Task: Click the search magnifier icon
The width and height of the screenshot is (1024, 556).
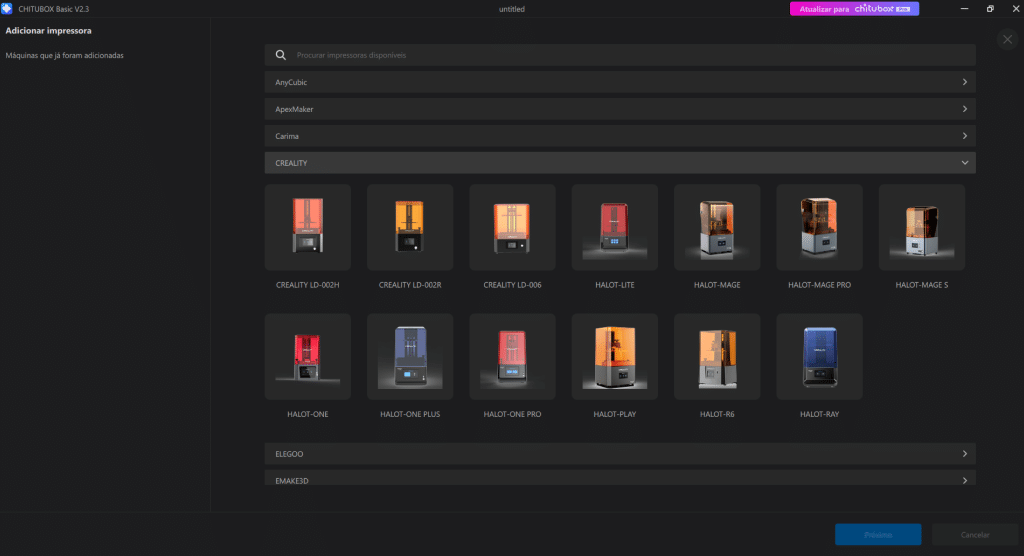Action: tap(281, 55)
